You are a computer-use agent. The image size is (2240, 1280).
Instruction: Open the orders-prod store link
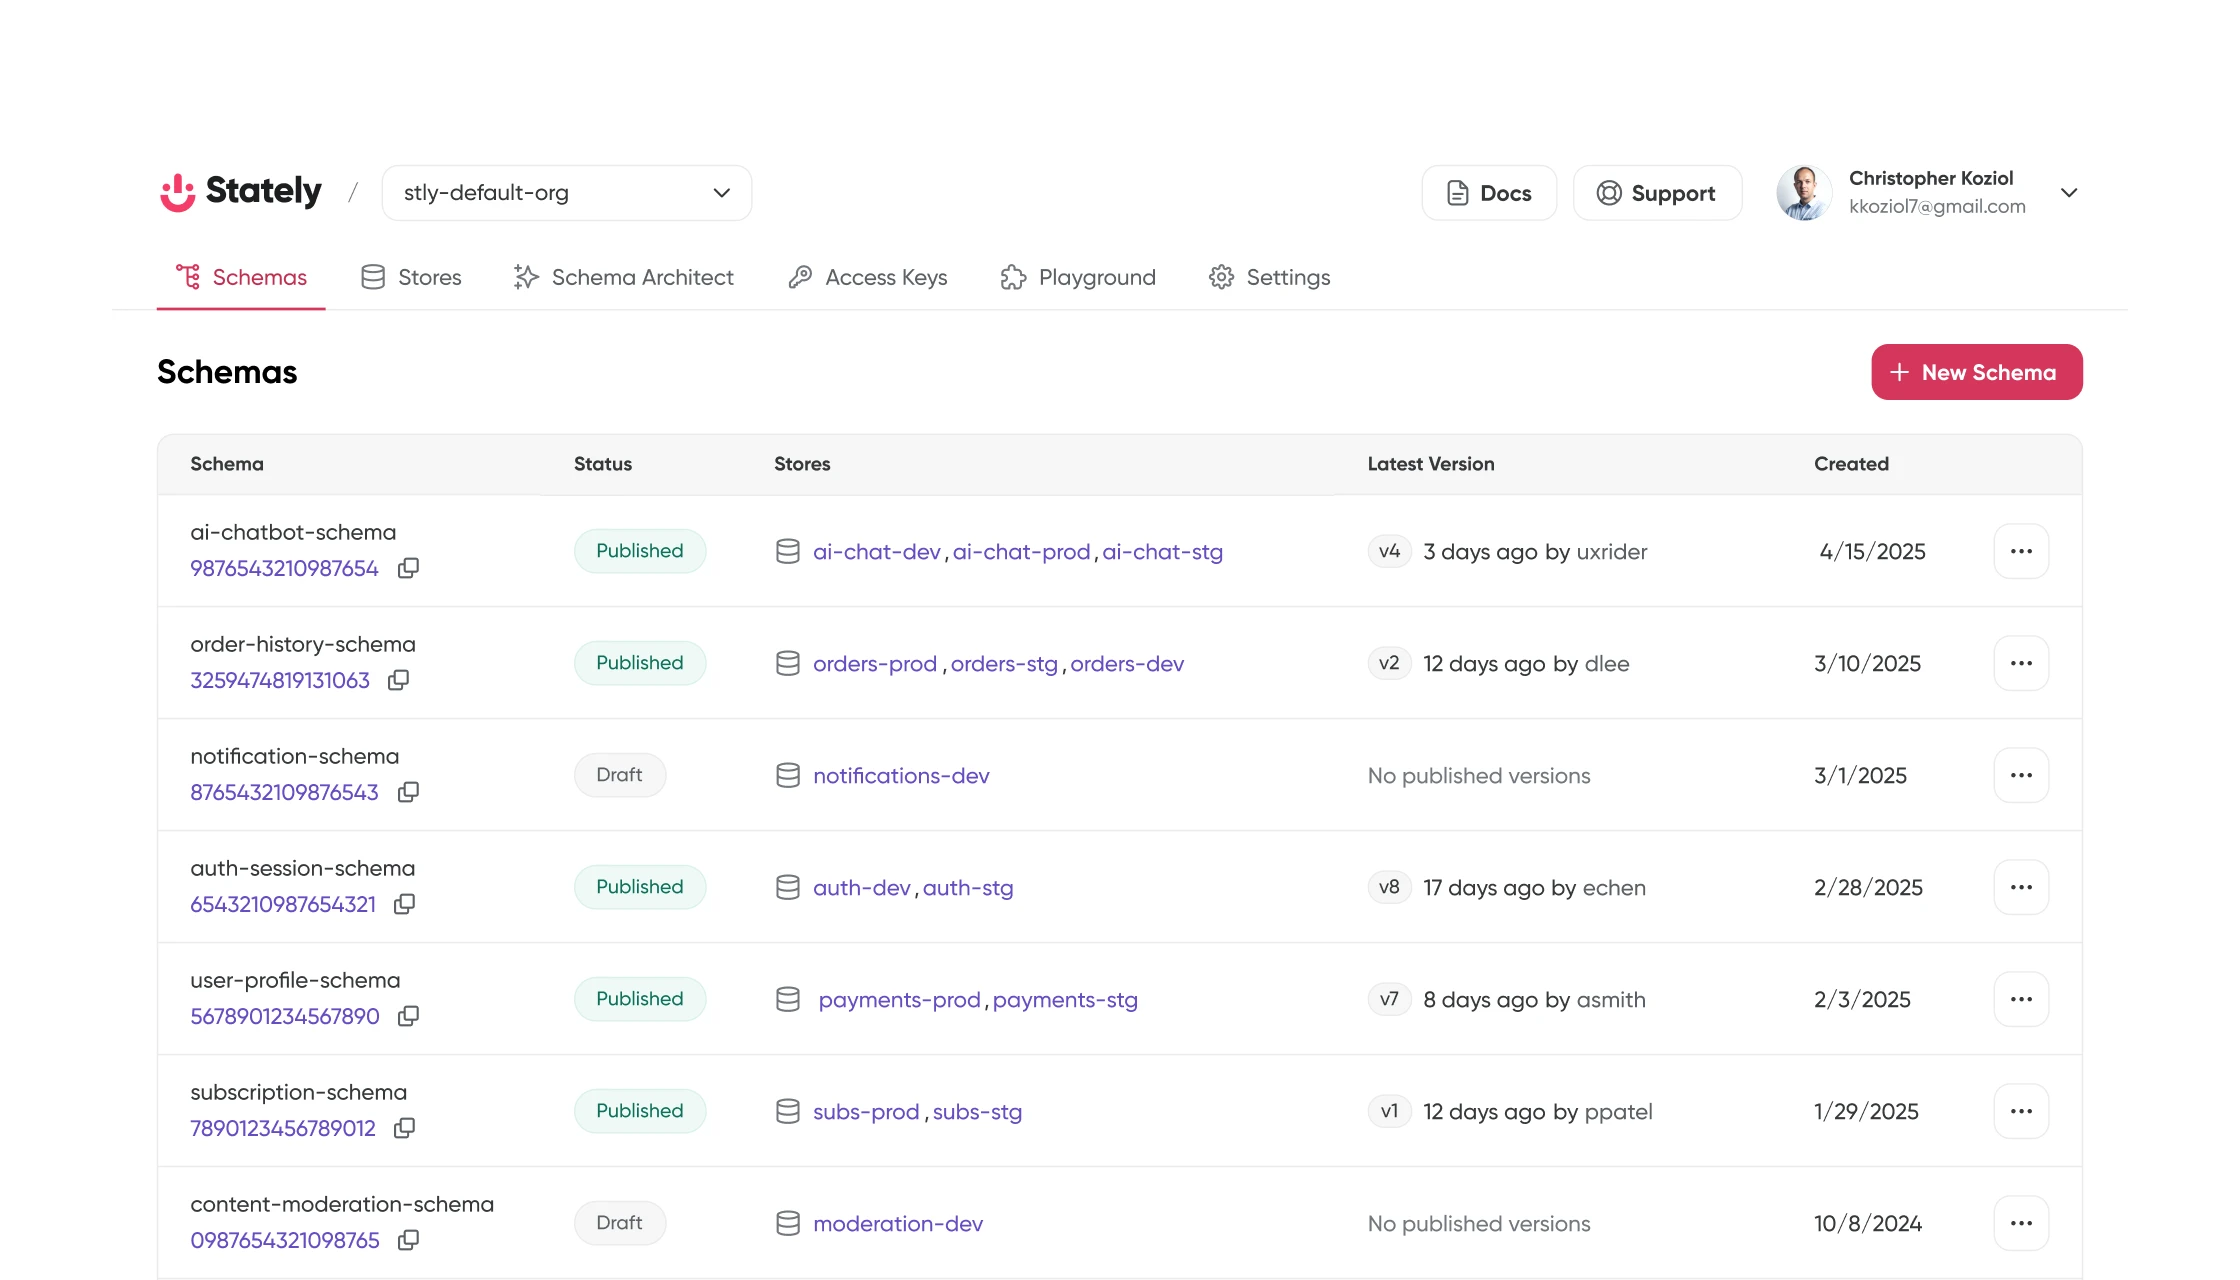point(875,664)
